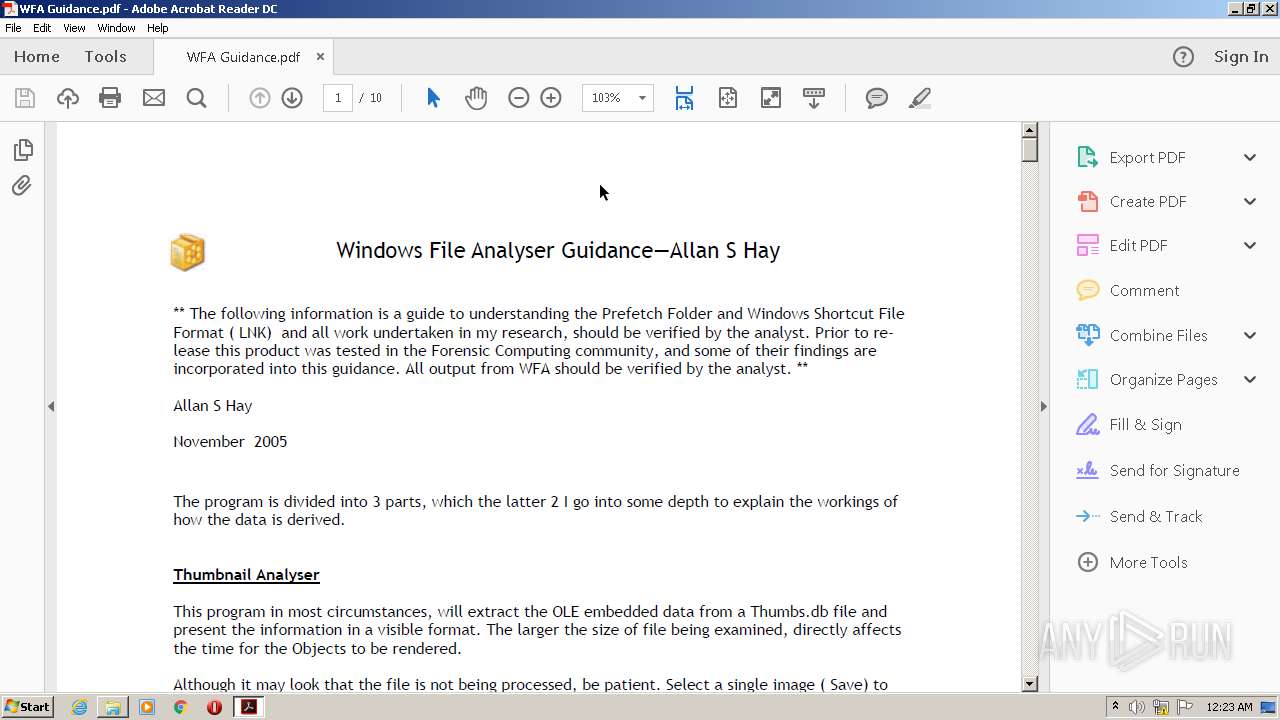This screenshot has width=1280, height=720.
Task: Click the WFA cube logo image
Action: (187, 252)
